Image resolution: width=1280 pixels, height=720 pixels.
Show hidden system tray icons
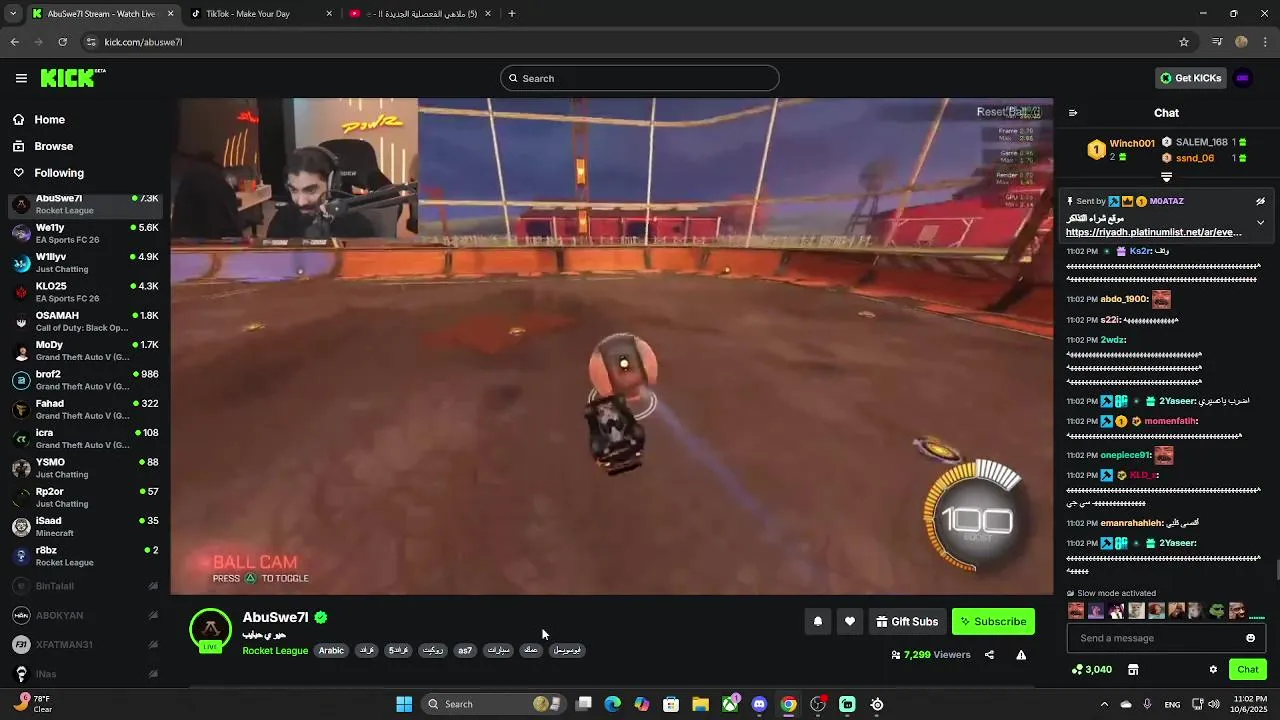[x=1104, y=704]
